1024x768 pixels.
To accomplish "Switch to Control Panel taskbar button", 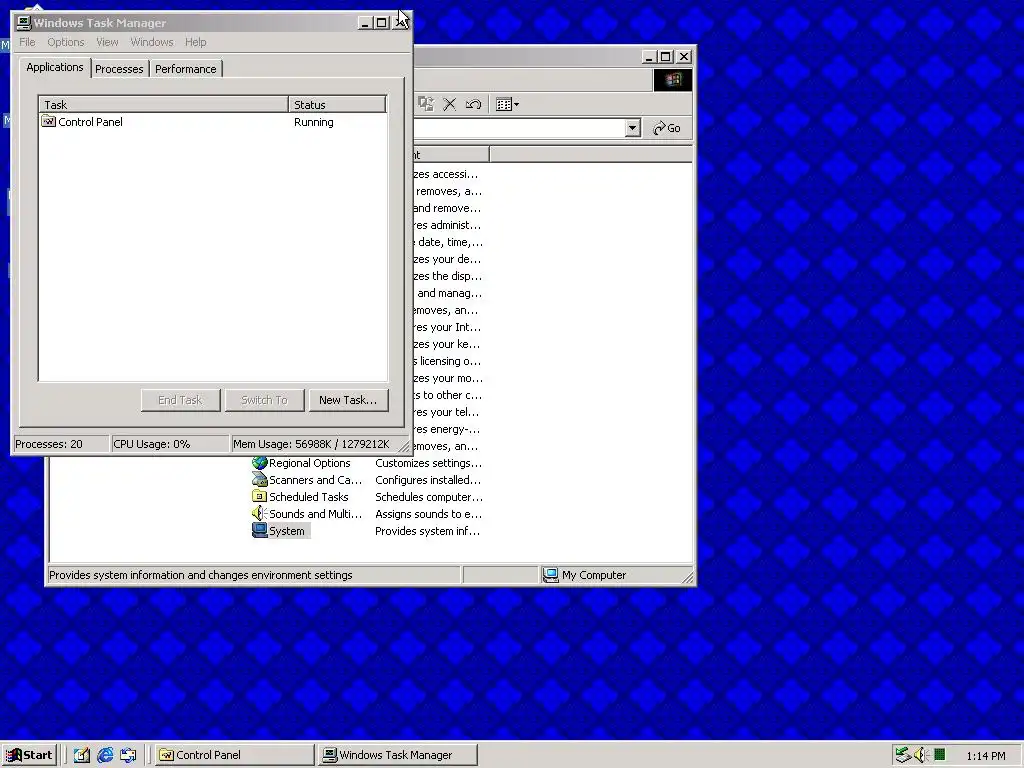I will coord(235,755).
